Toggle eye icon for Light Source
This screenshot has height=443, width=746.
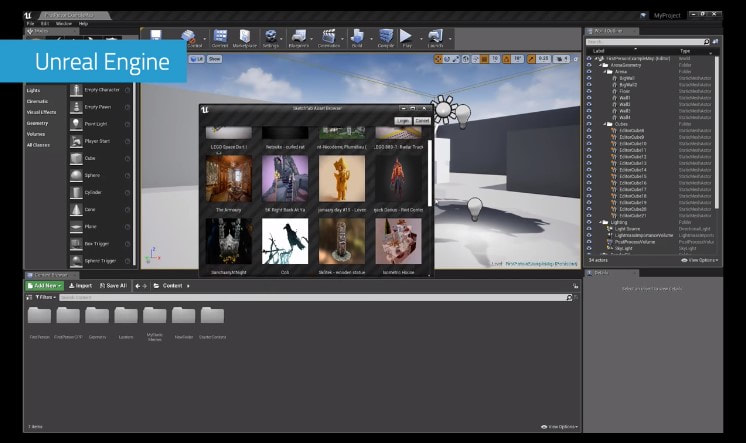click(589, 228)
